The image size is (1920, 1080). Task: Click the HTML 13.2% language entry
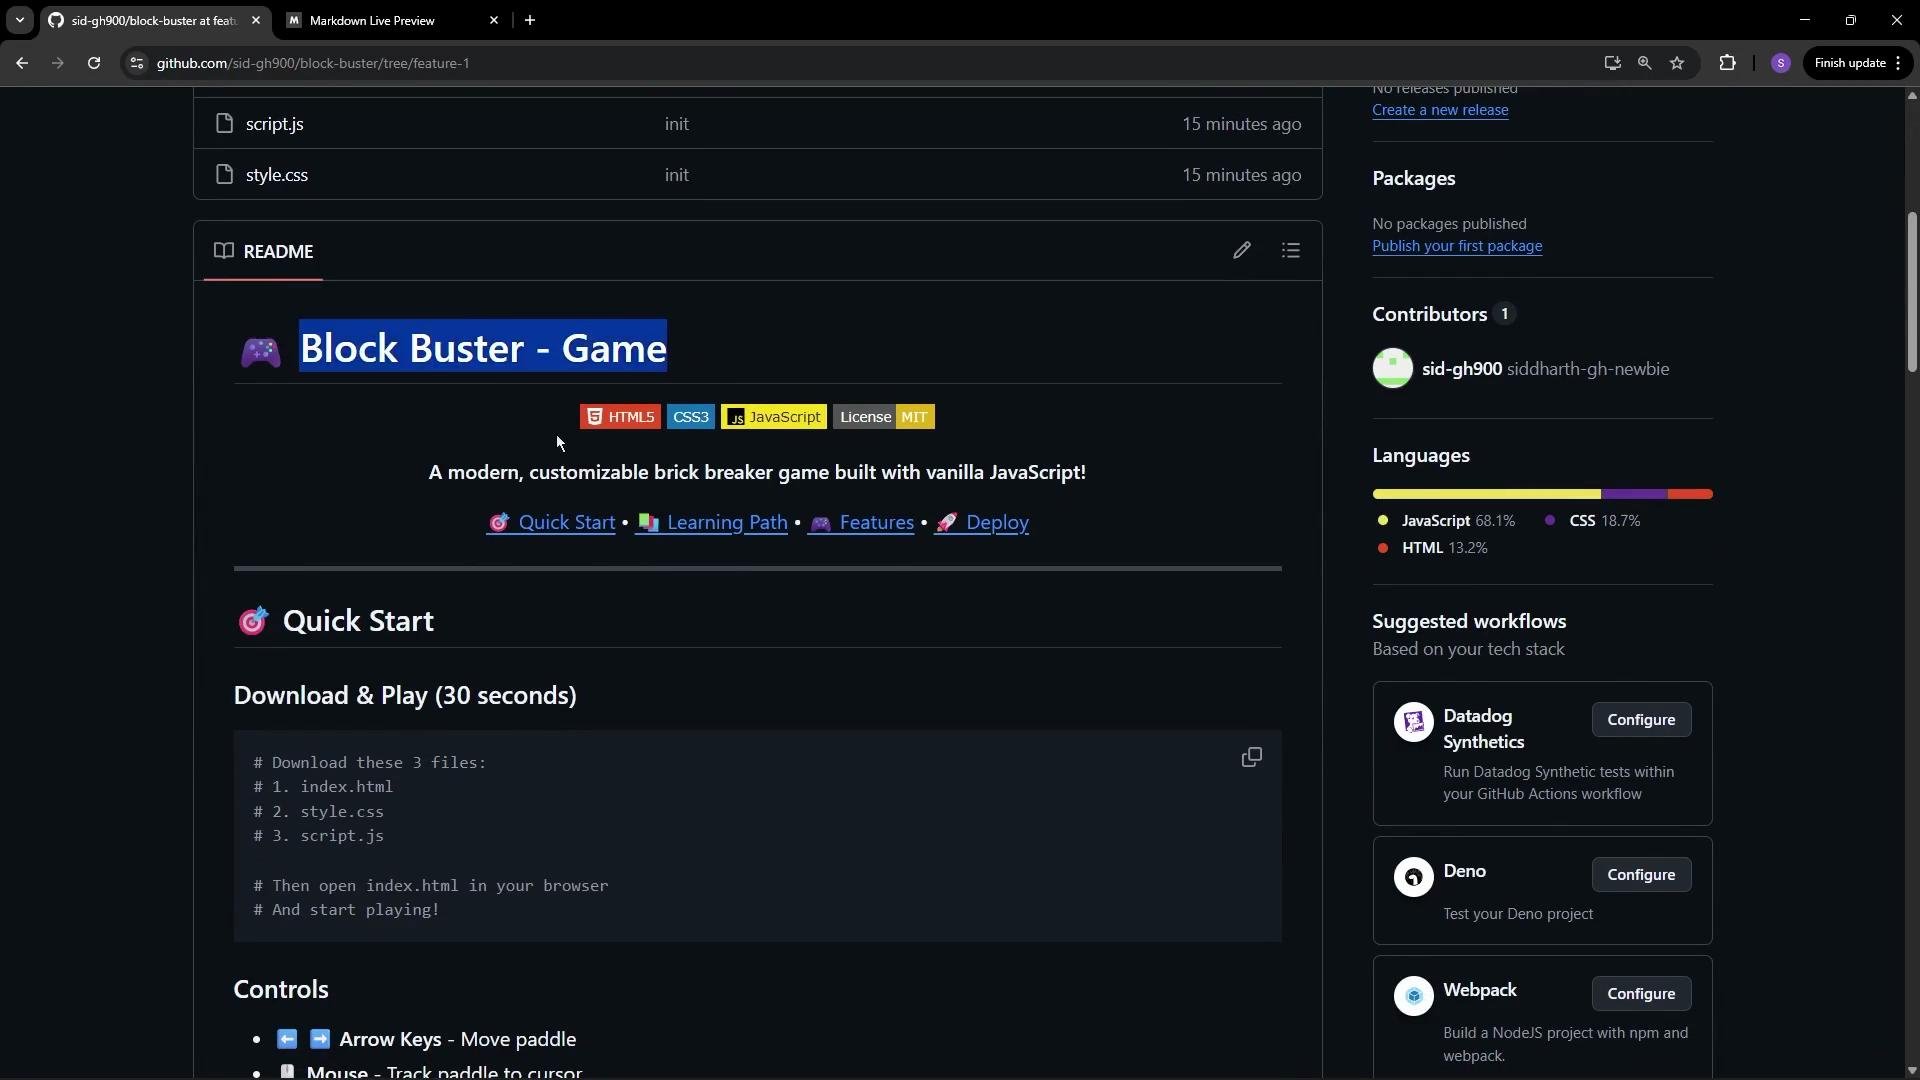(1433, 548)
